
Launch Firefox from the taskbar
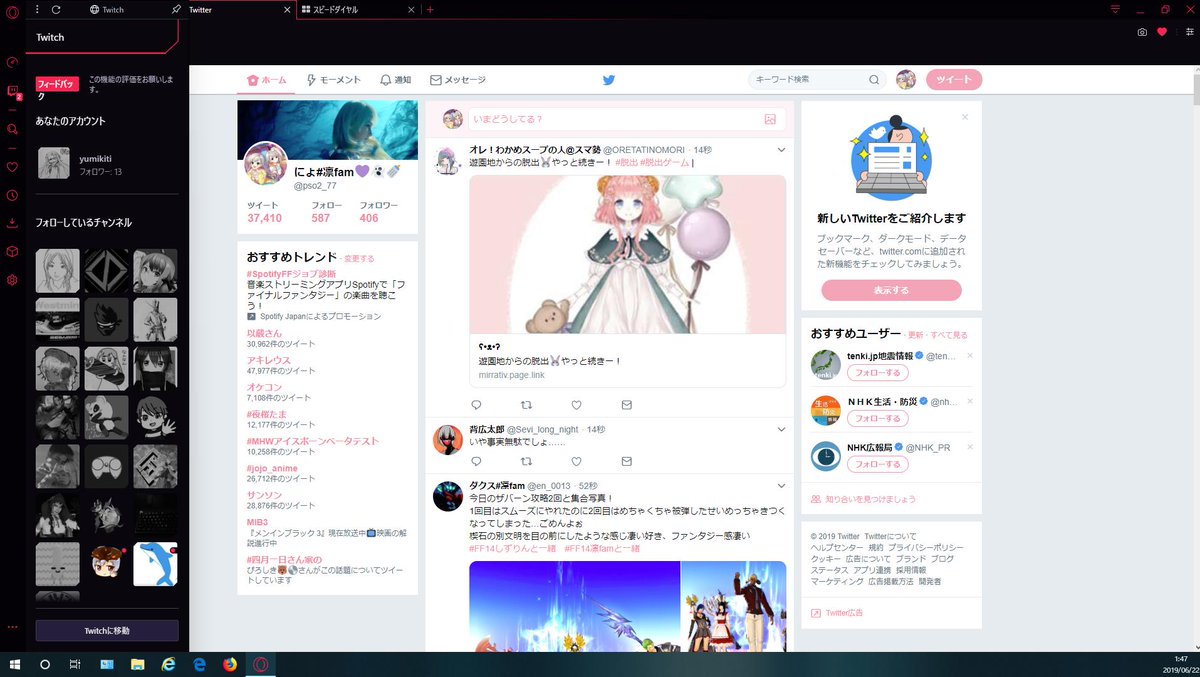[x=229, y=664]
